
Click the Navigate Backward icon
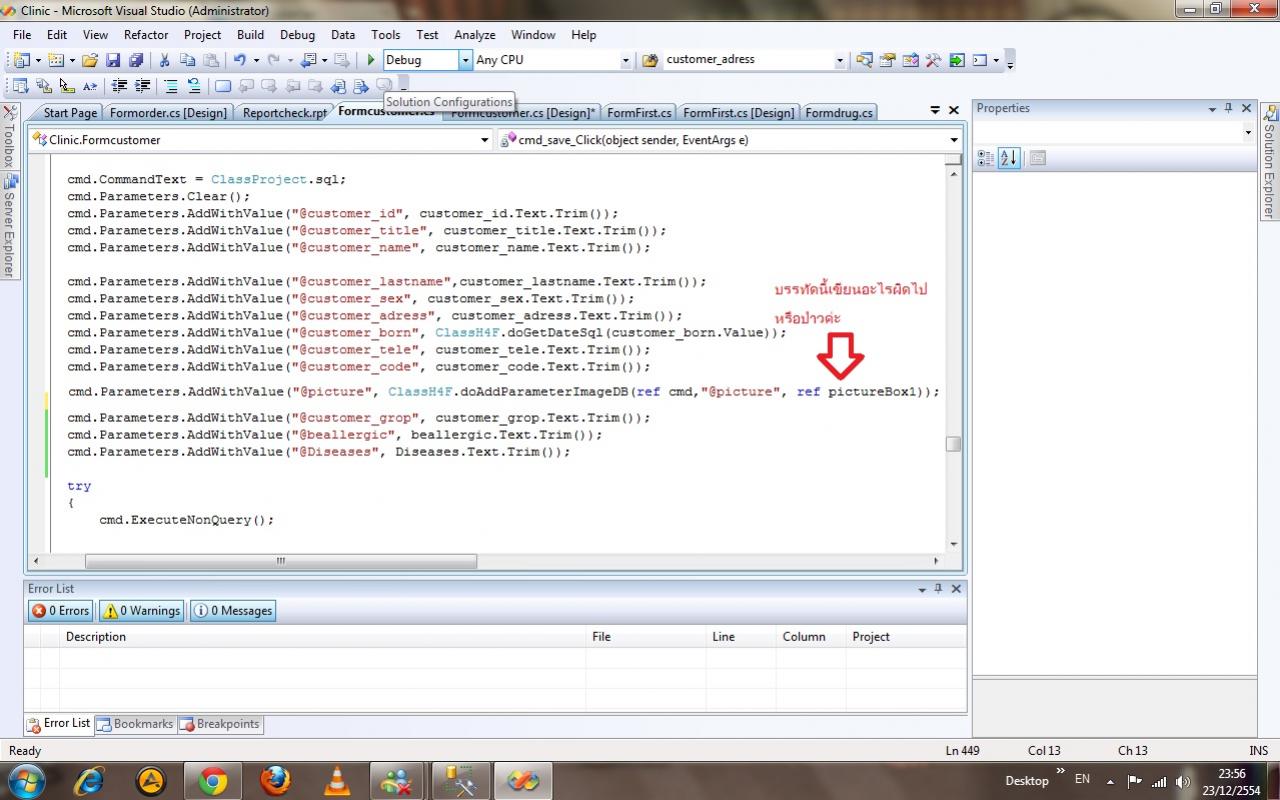point(308,60)
